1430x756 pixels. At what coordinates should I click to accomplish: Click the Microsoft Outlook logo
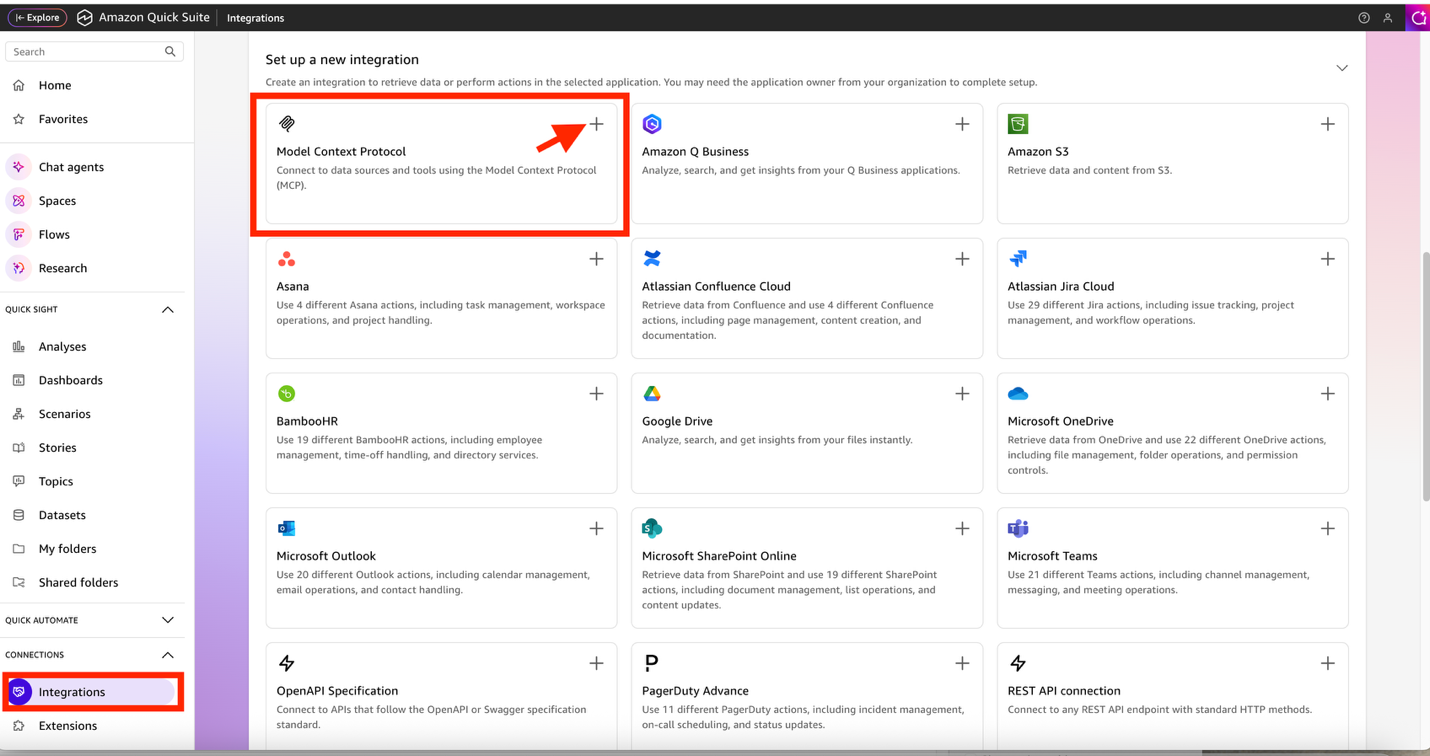click(x=287, y=528)
